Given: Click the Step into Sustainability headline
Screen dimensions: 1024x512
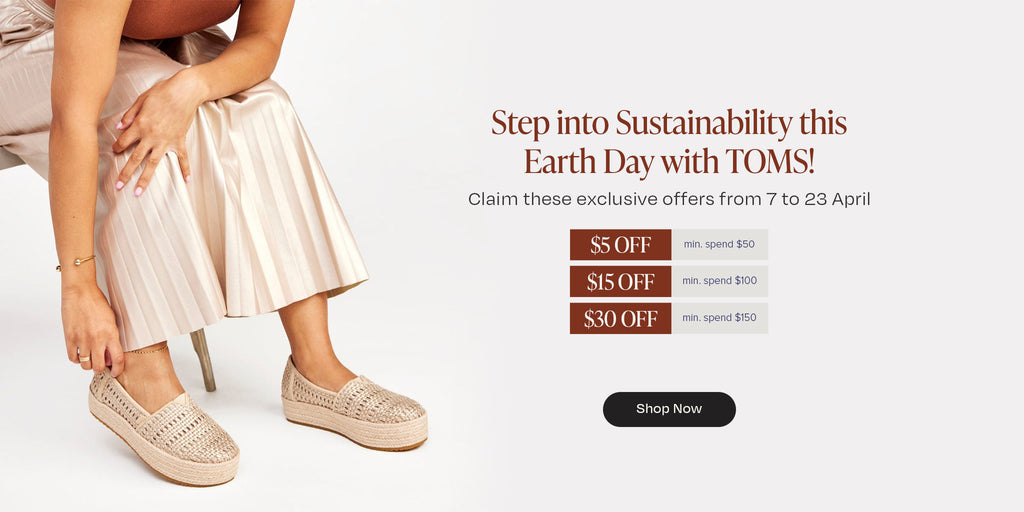Looking at the screenshot, I should (669, 124).
